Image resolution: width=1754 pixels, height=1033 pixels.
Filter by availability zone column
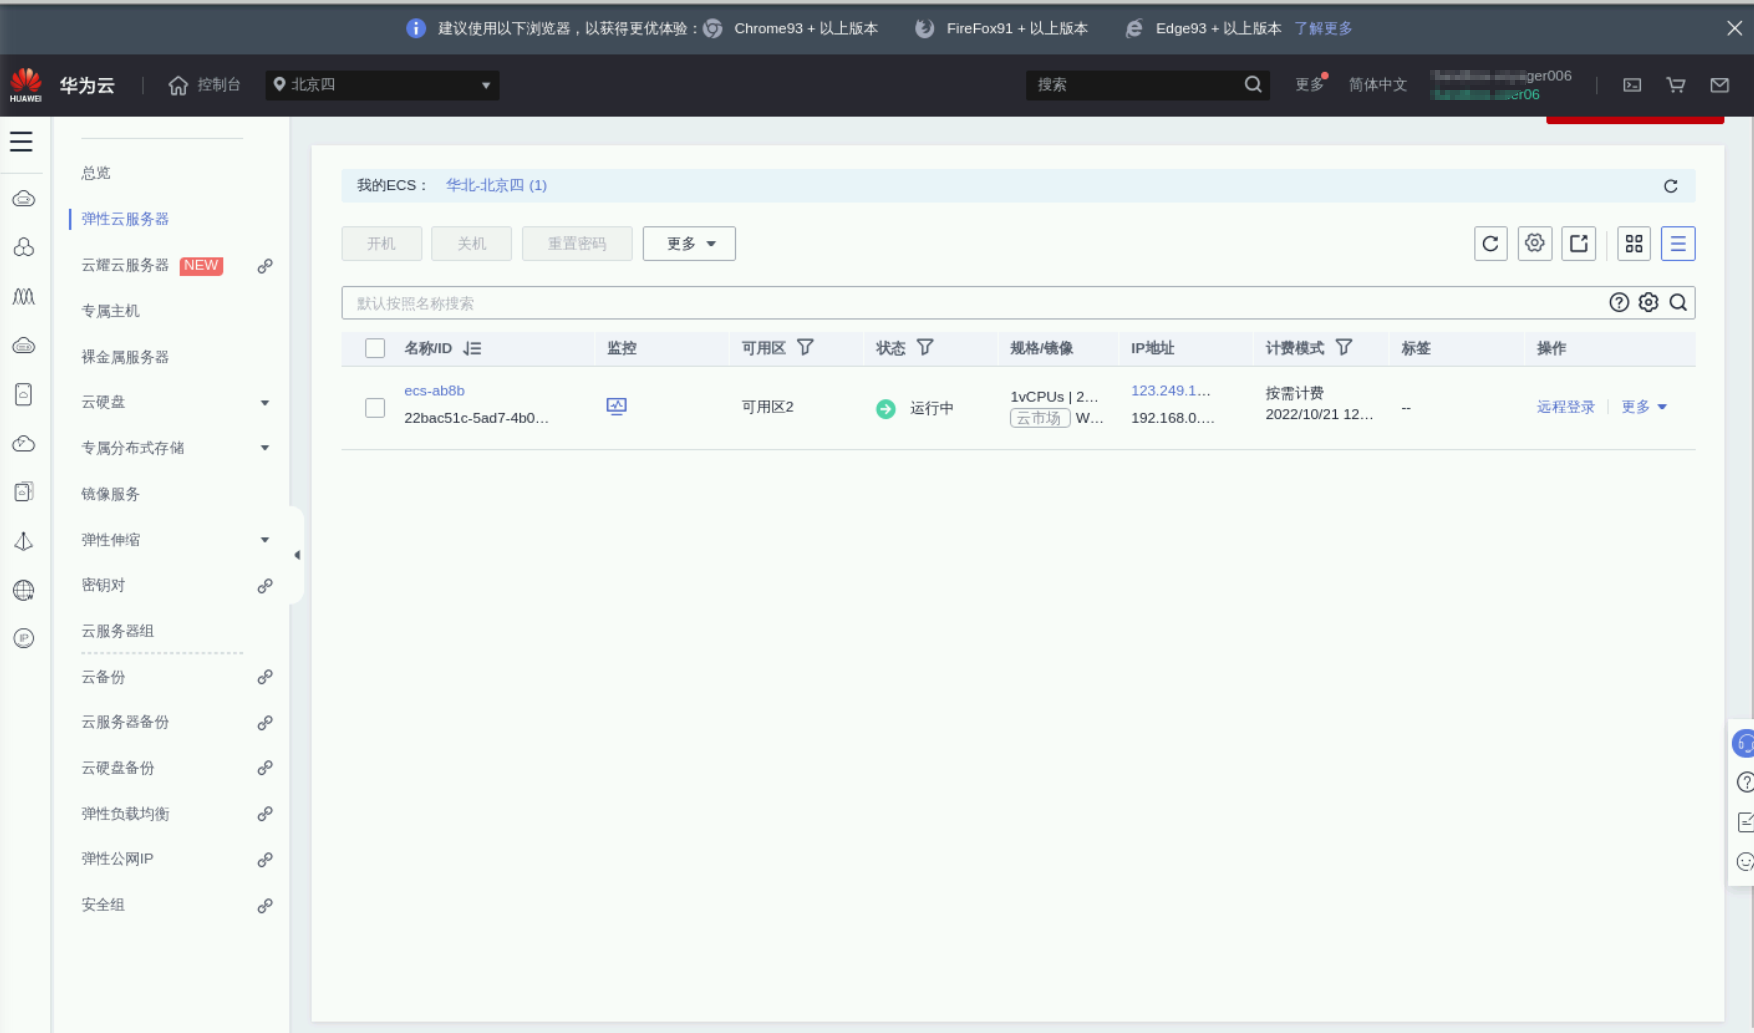(805, 348)
